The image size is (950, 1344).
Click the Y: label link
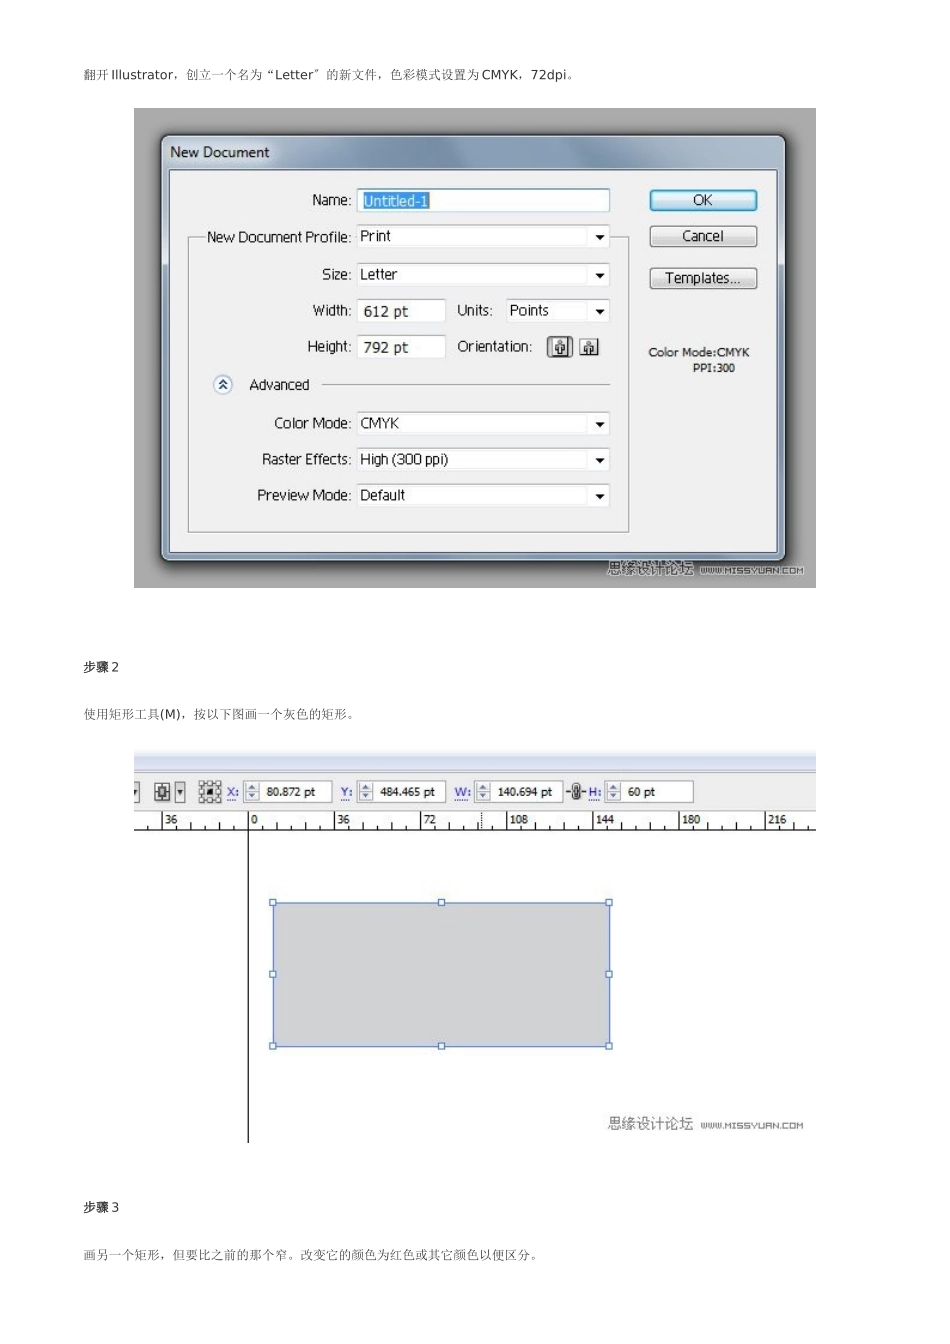click(x=347, y=792)
